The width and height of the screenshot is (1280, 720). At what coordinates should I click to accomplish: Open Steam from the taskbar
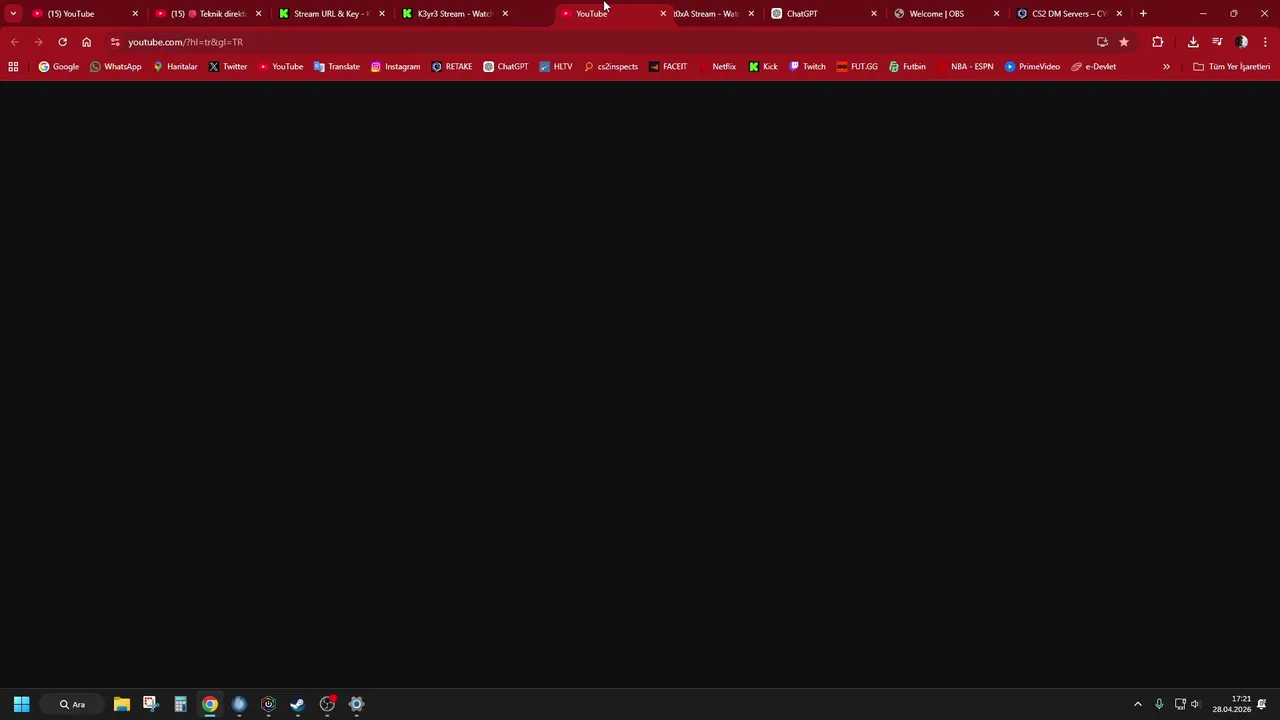coord(297,704)
